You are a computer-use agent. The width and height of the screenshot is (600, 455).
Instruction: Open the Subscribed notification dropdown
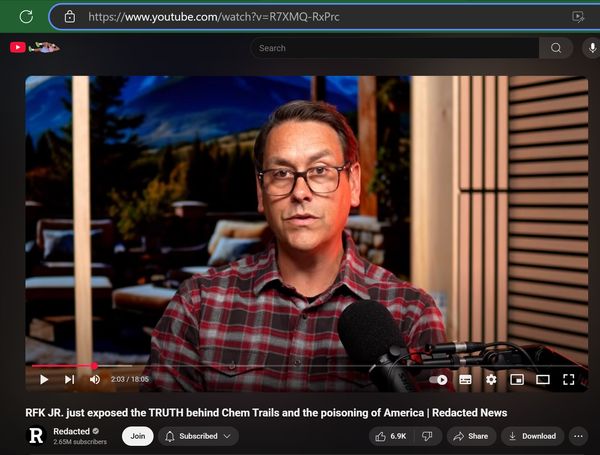pyautogui.click(x=198, y=436)
